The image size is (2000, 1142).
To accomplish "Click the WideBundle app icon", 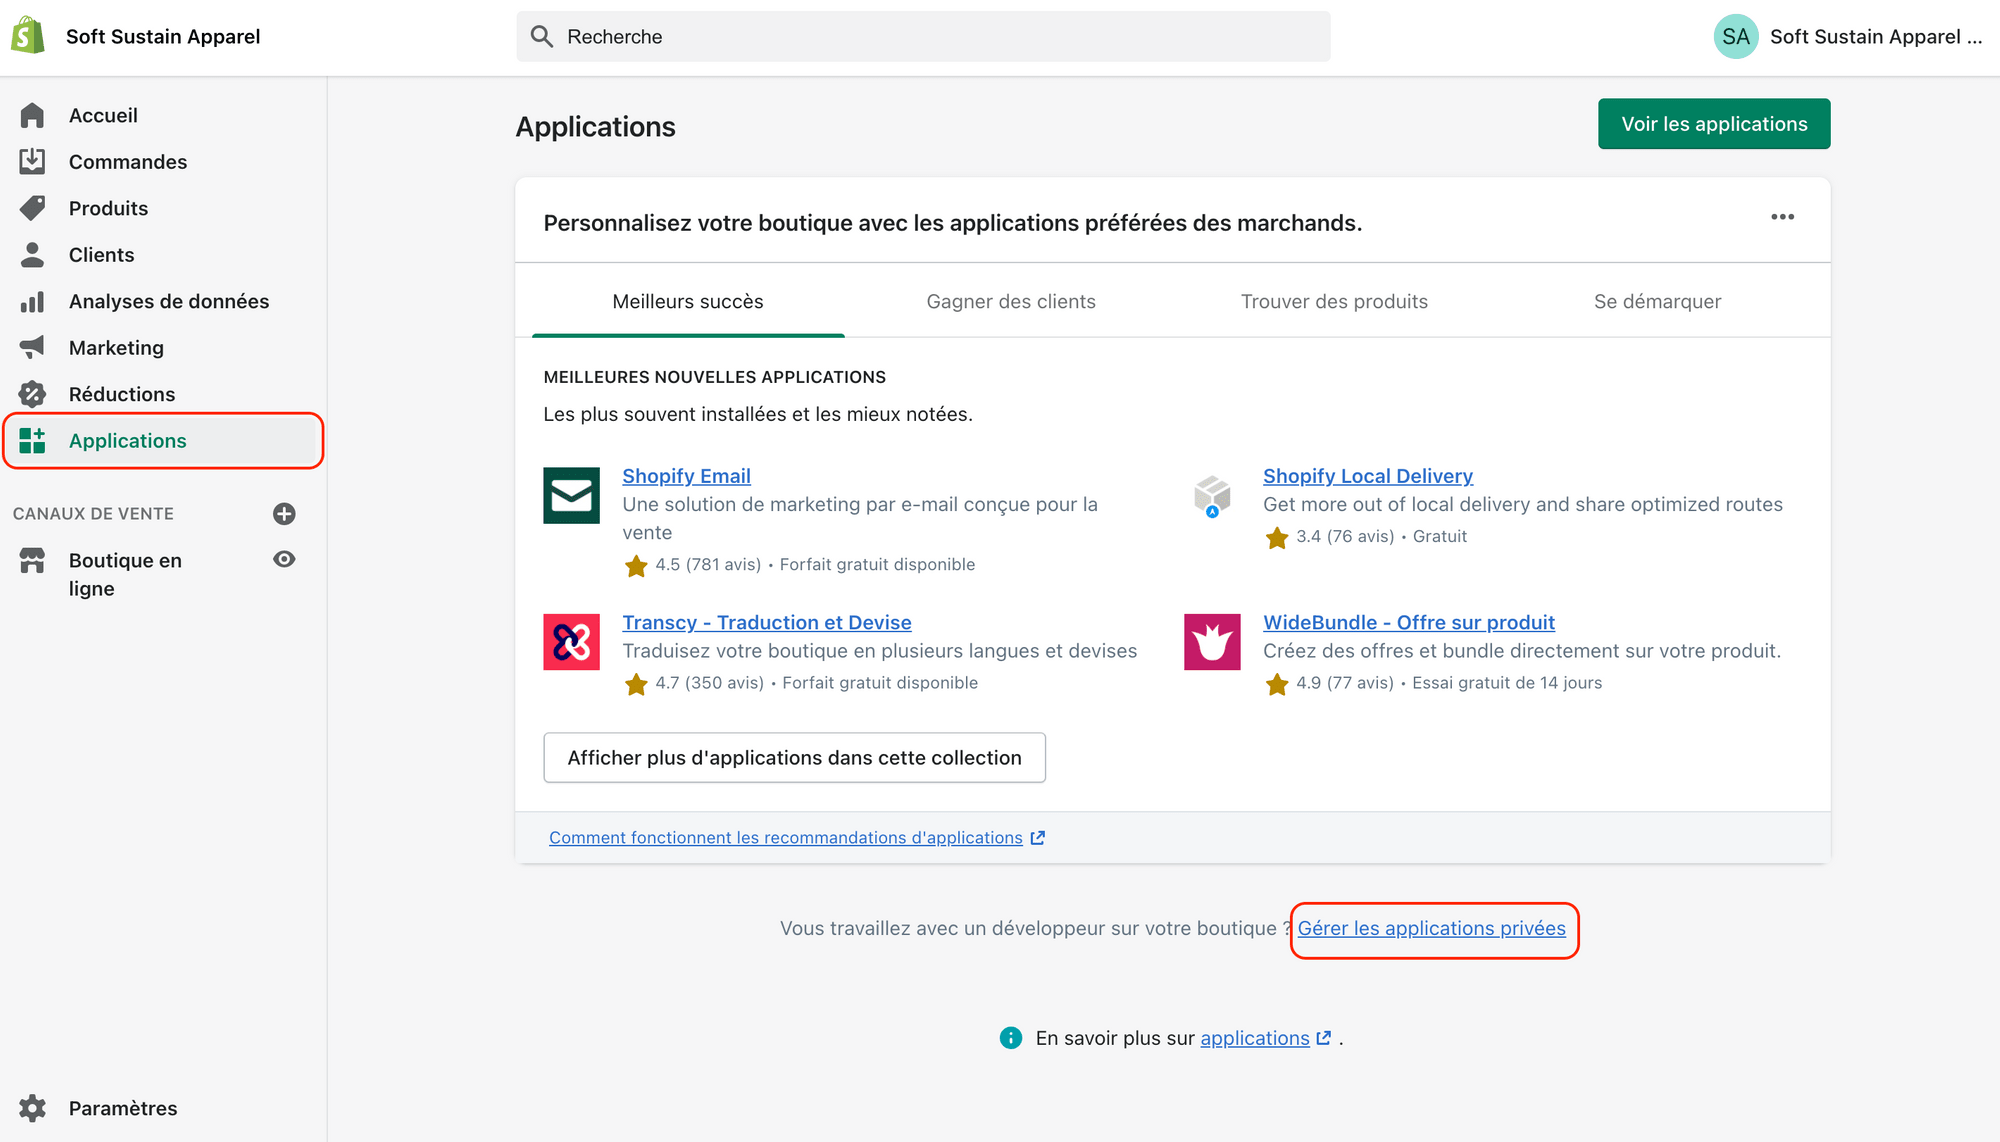I will tap(1212, 642).
